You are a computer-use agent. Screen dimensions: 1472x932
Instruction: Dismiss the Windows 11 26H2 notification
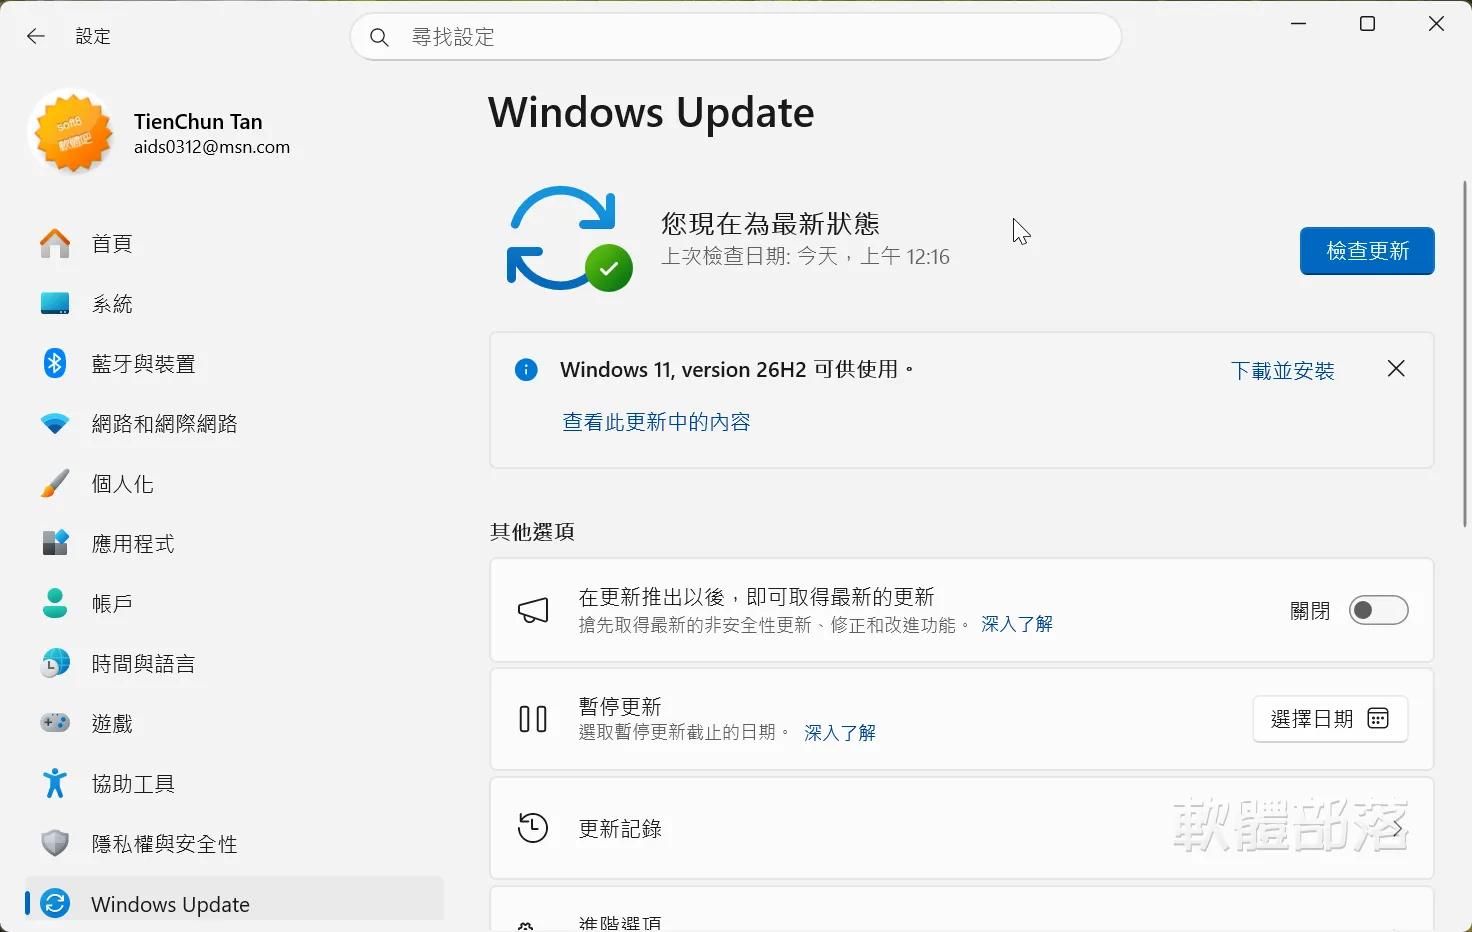[1396, 369]
